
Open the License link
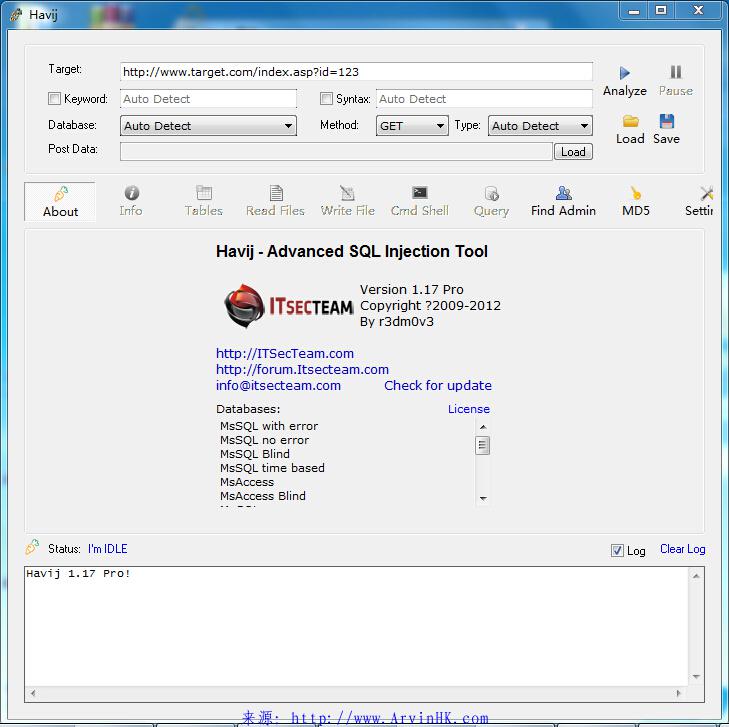pyautogui.click(x=469, y=409)
